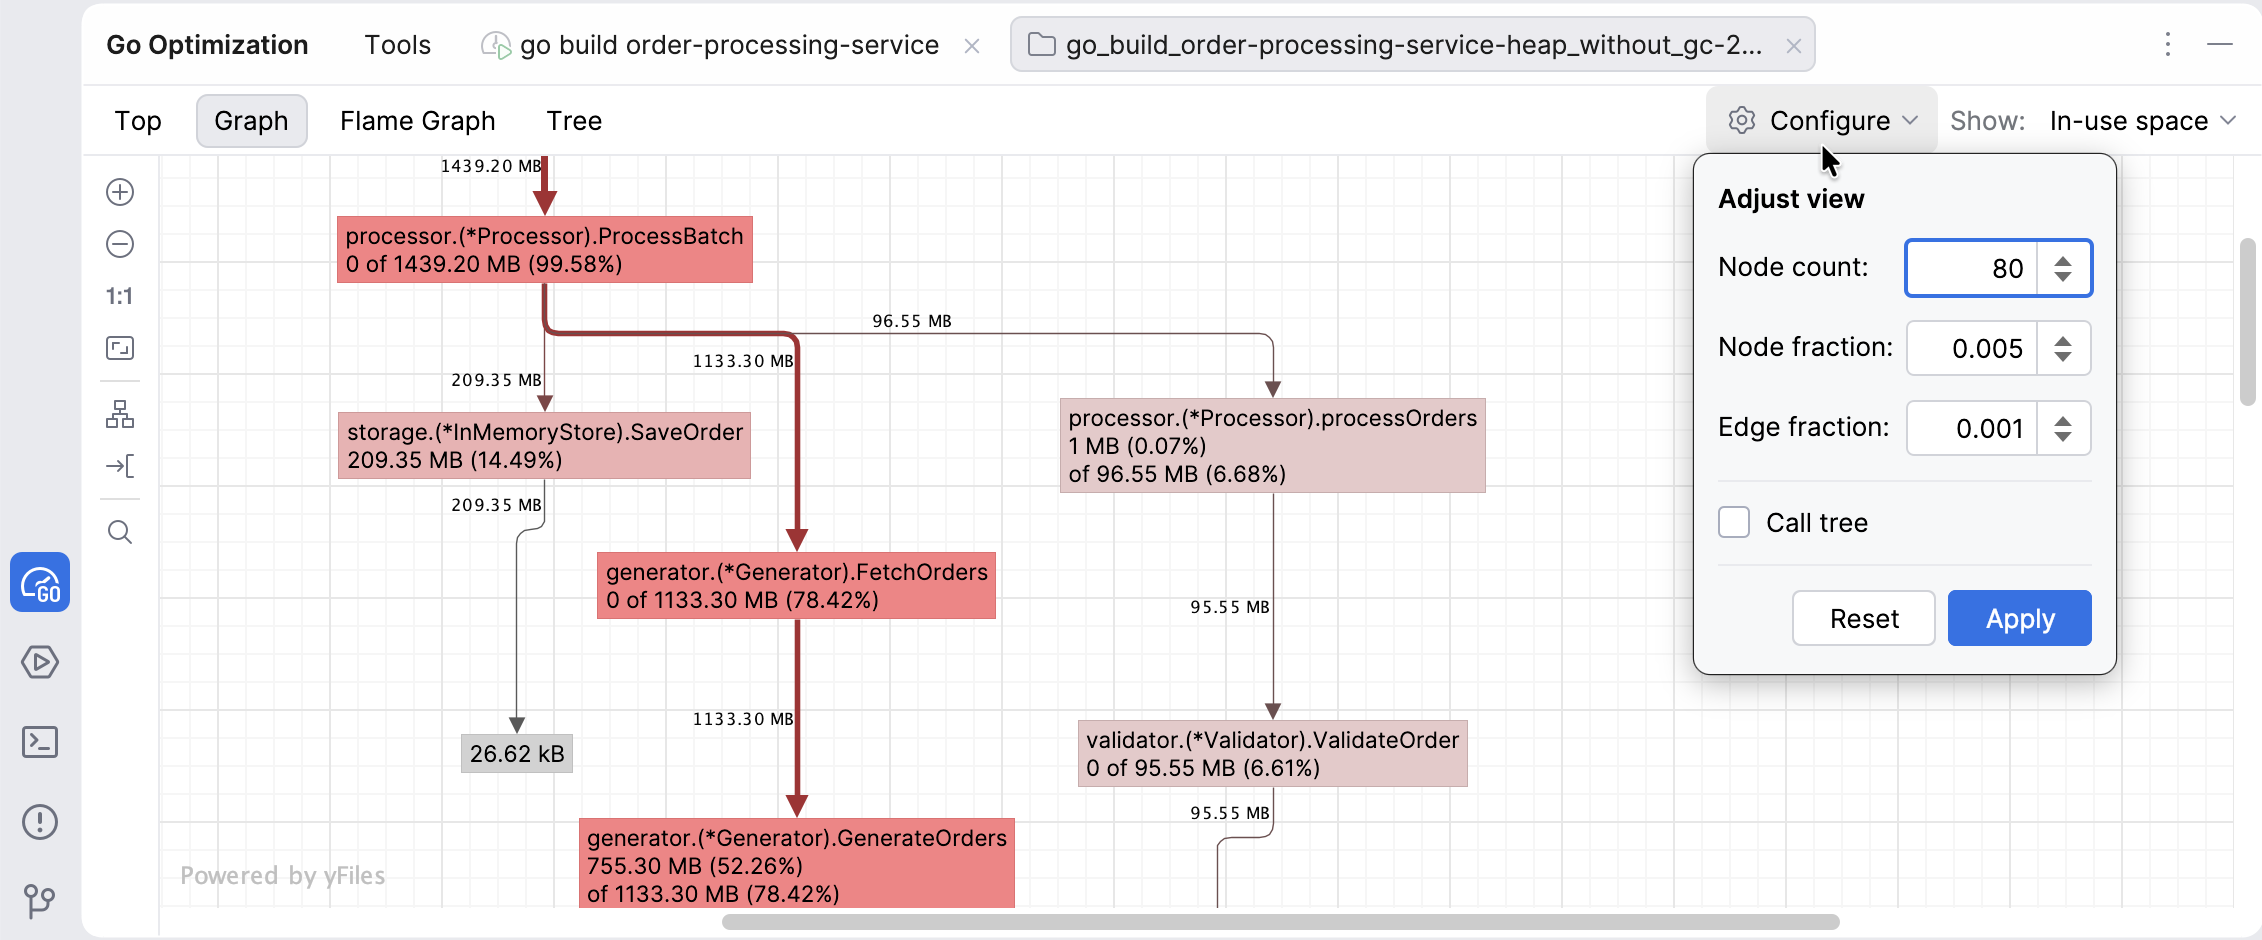This screenshot has width=2262, height=940.
Task: Open the Services tool window icon
Action: pos(40,662)
